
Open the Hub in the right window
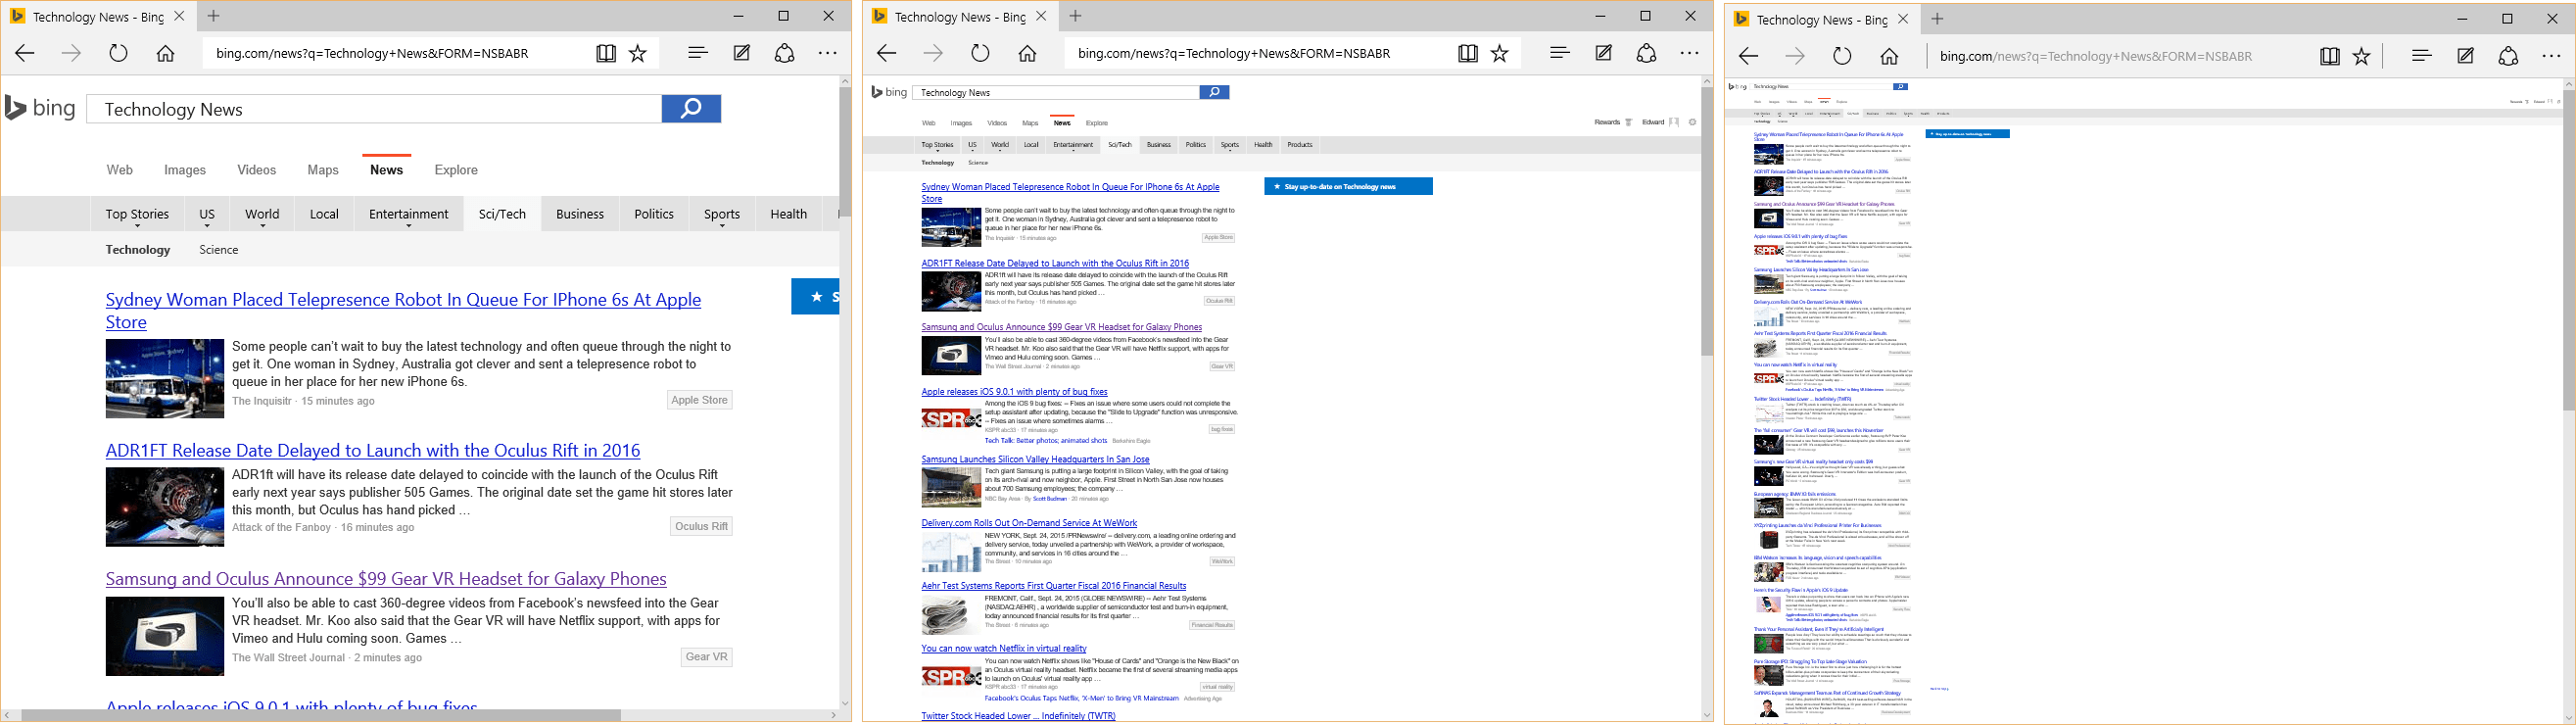coord(2422,56)
